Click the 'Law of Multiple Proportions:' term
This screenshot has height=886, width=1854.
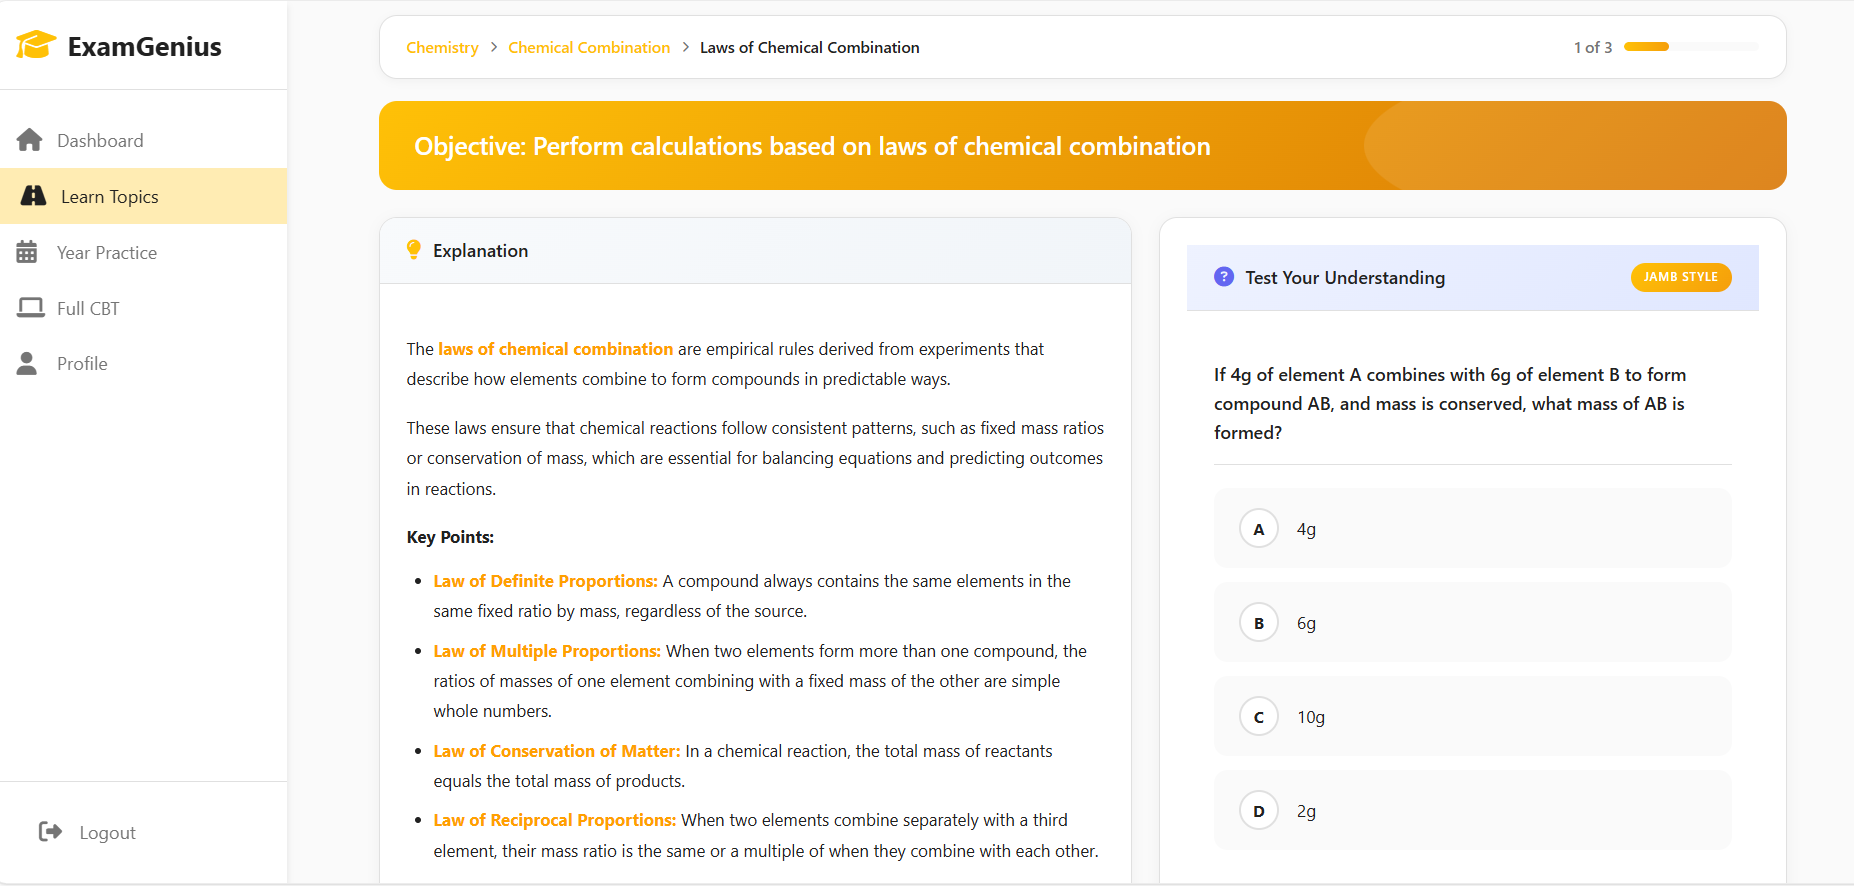[547, 651]
